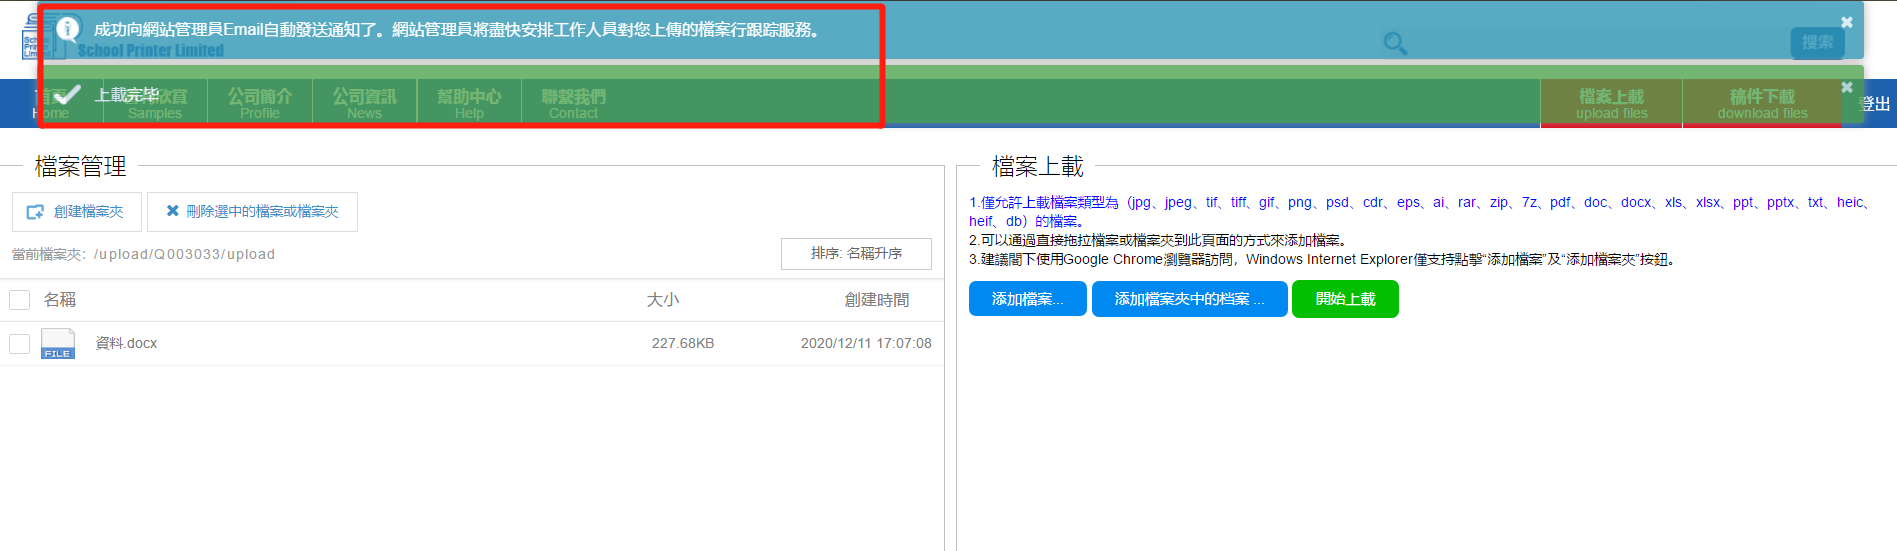Click the info icon in blue notification
This screenshot has height=551, width=1897.
coord(68,29)
